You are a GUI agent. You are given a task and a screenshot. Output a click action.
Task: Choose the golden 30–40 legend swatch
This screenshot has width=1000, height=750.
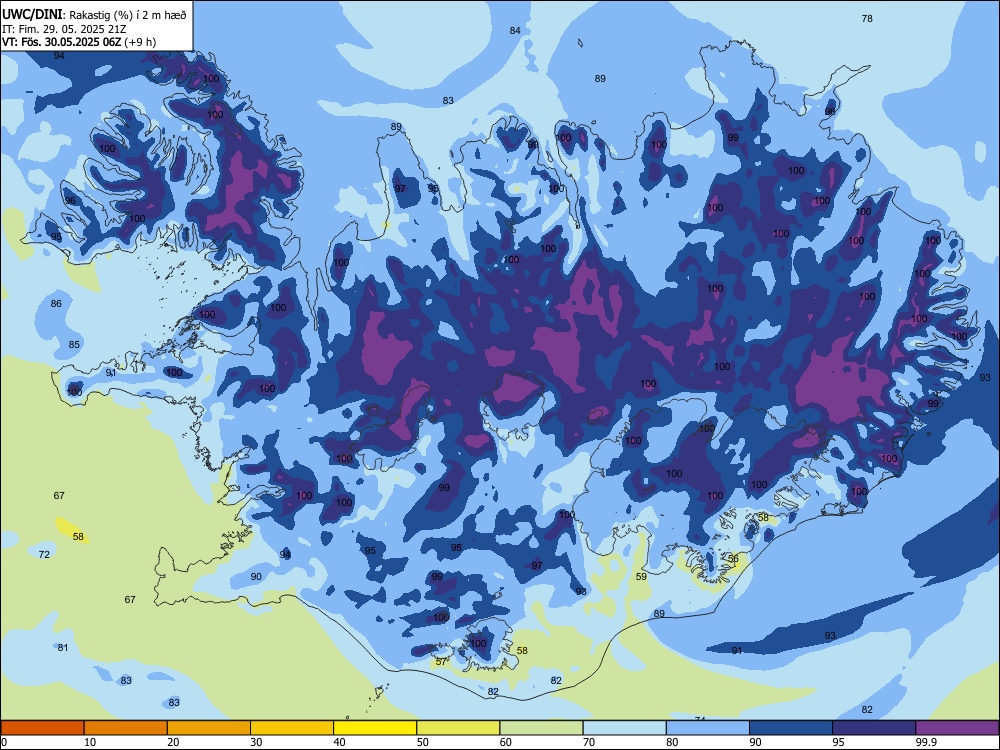click(292, 728)
